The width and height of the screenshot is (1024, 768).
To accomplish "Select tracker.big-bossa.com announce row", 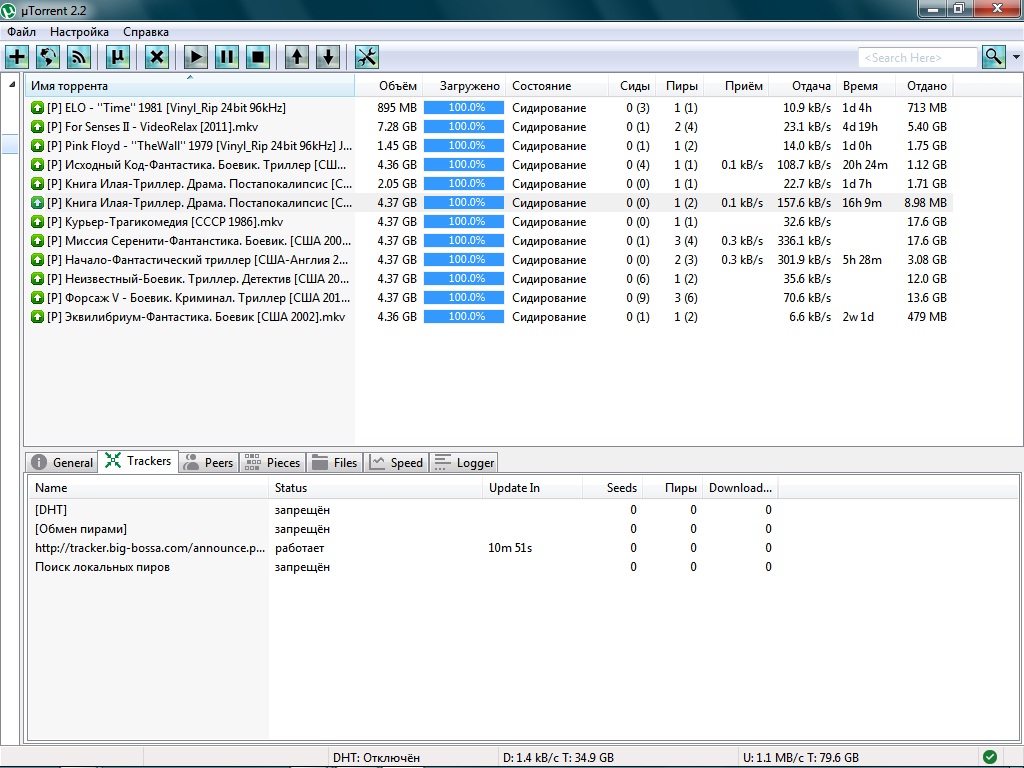I will pos(405,547).
